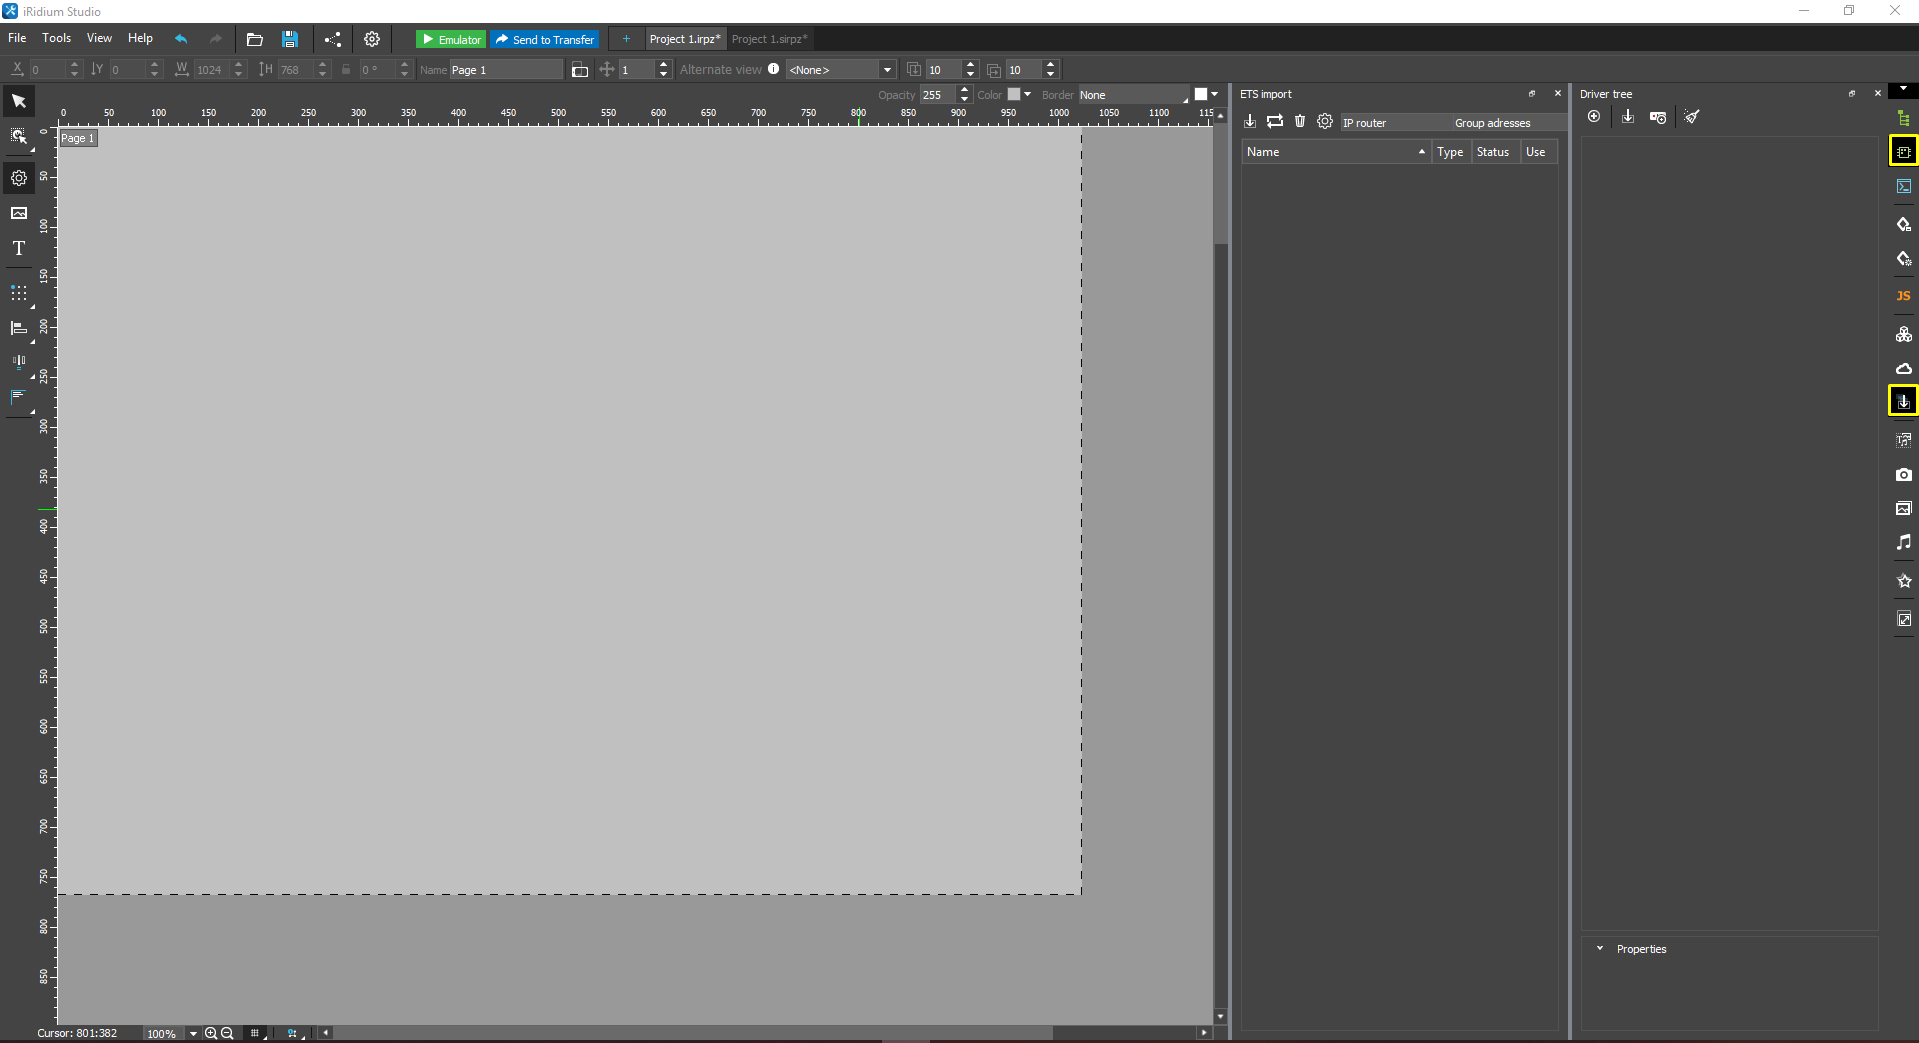
Task: Open the Alternate view dropdown
Action: [840, 70]
